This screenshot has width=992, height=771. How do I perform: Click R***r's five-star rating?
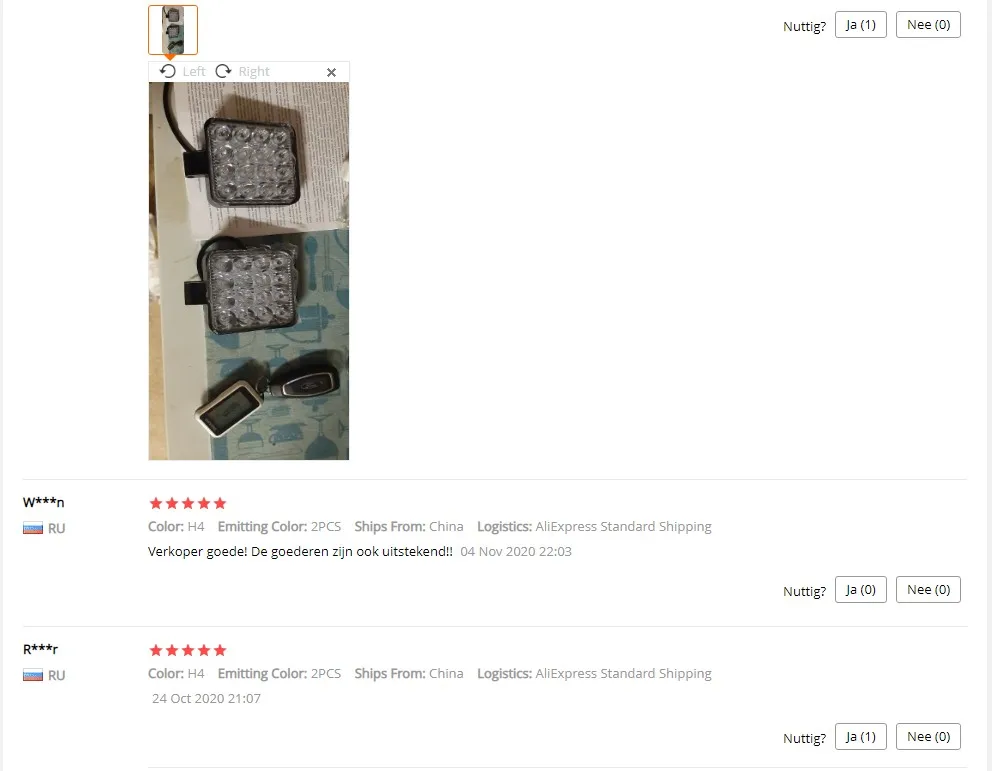[x=187, y=650]
